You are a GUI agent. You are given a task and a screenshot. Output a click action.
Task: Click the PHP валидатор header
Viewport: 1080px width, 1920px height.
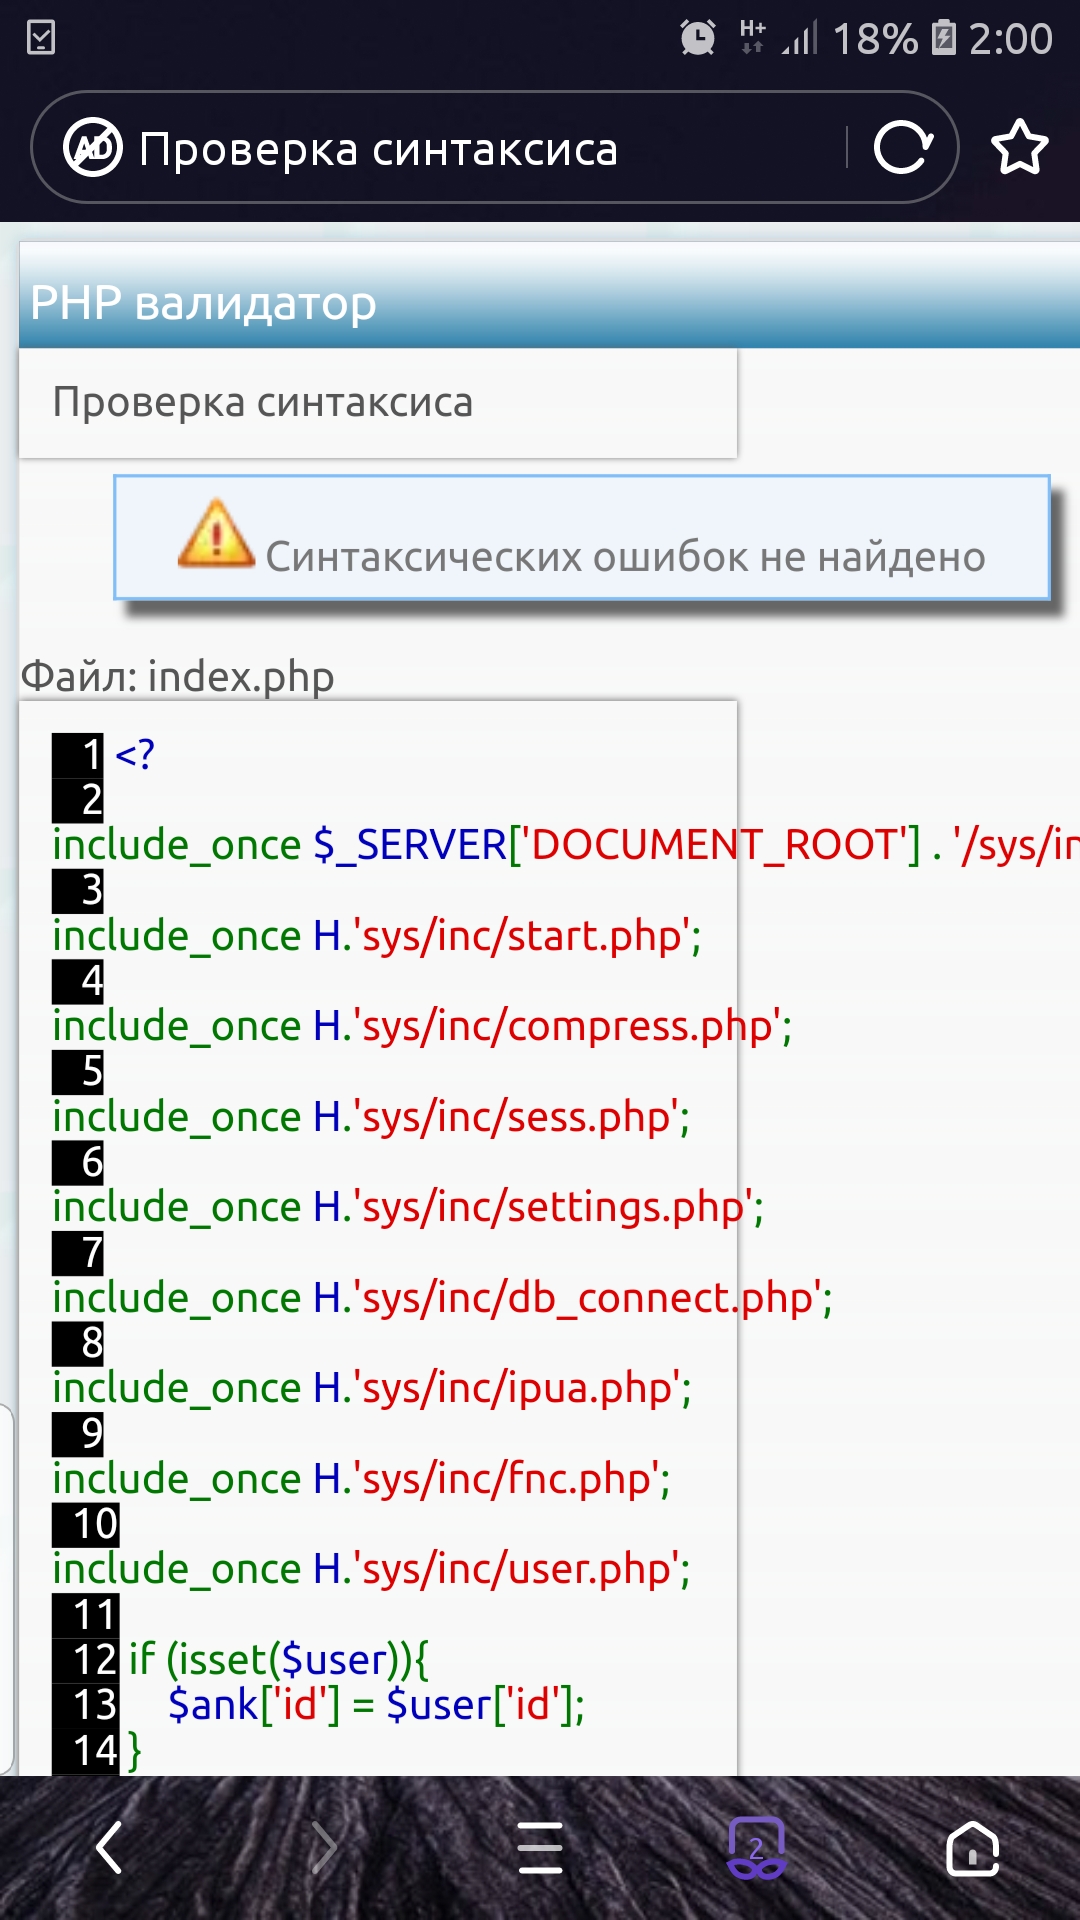(203, 302)
